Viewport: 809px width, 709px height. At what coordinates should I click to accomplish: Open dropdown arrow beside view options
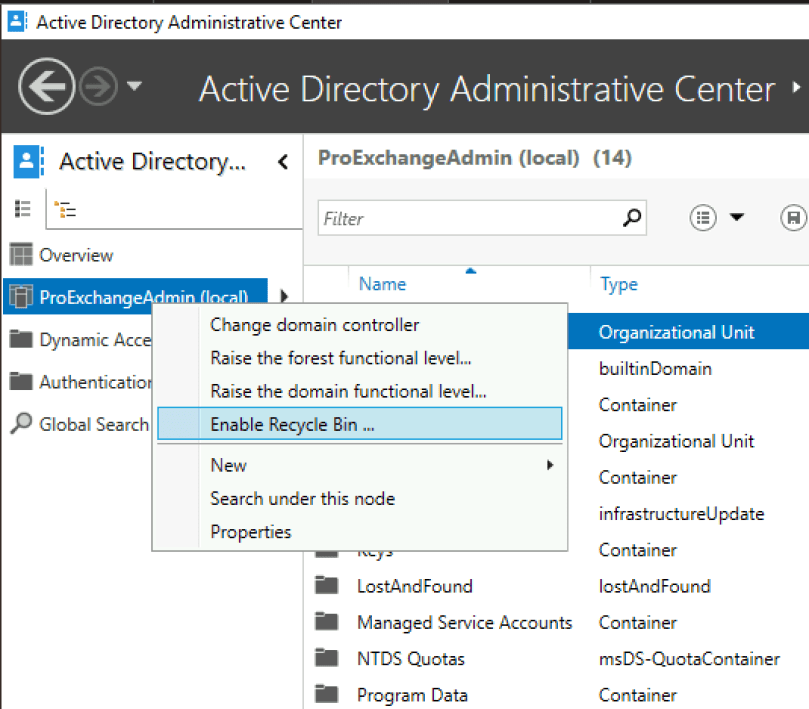(x=737, y=218)
